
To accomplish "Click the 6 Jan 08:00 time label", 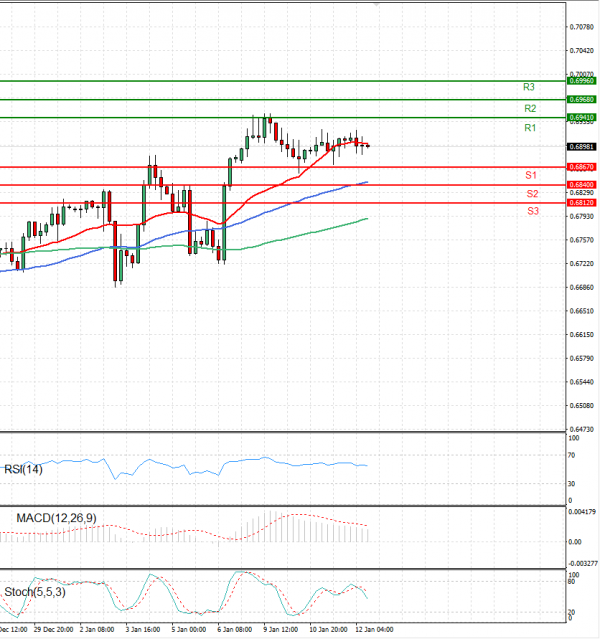I will coord(235,630).
